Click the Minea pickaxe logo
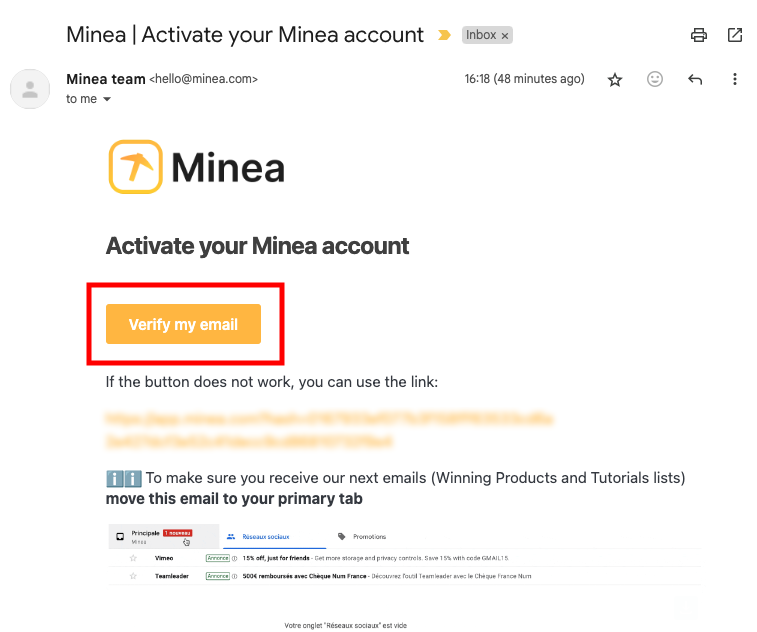The height and width of the screenshot is (632, 757). pyautogui.click(x=135, y=167)
